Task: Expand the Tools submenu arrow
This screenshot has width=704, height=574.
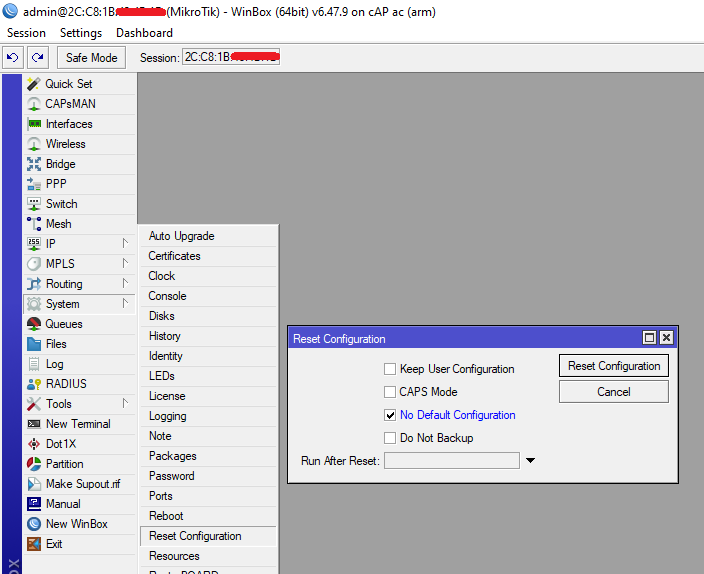Action: pyautogui.click(x=125, y=403)
